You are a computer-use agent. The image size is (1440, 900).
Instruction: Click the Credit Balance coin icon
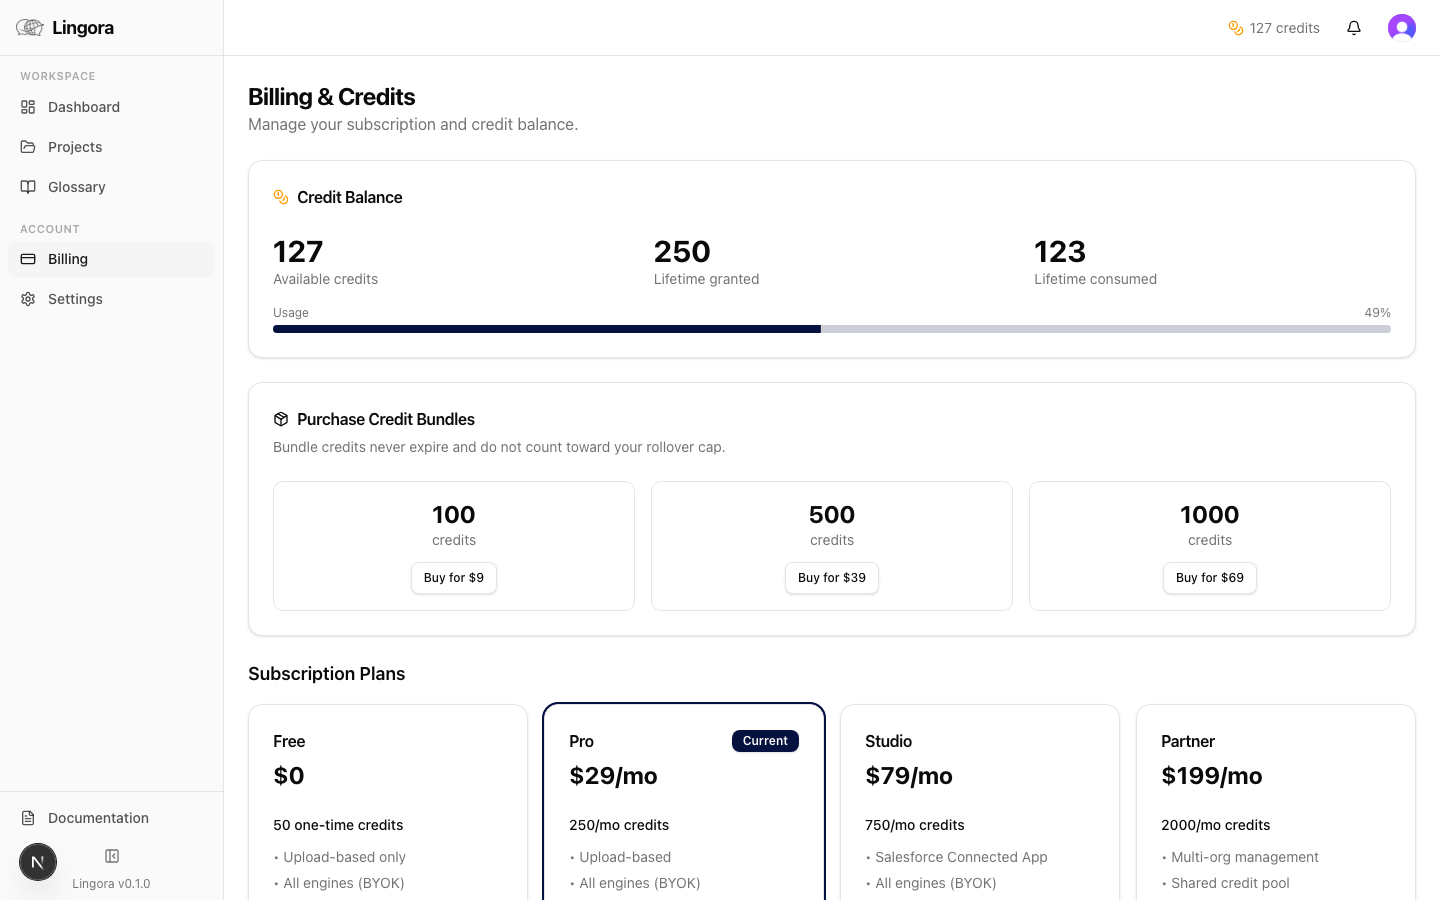pos(279,197)
